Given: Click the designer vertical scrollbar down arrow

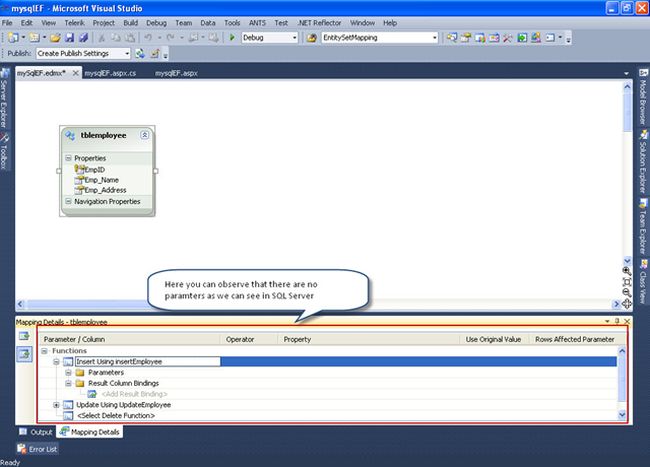Looking at the screenshot, I should 627,261.
